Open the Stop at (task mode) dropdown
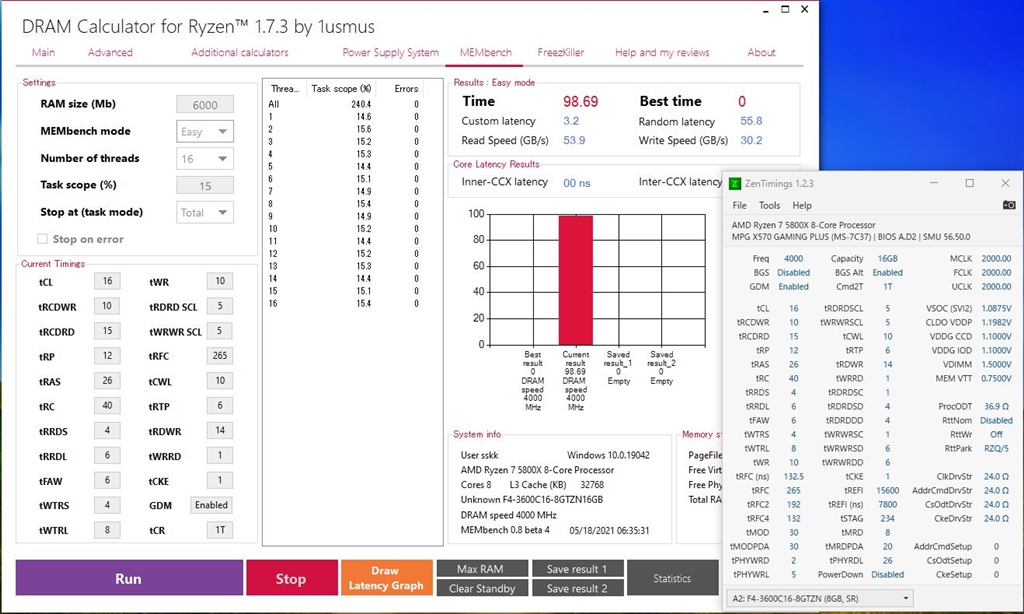The height and width of the screenshot is (614, 1024). pos(205,212)
